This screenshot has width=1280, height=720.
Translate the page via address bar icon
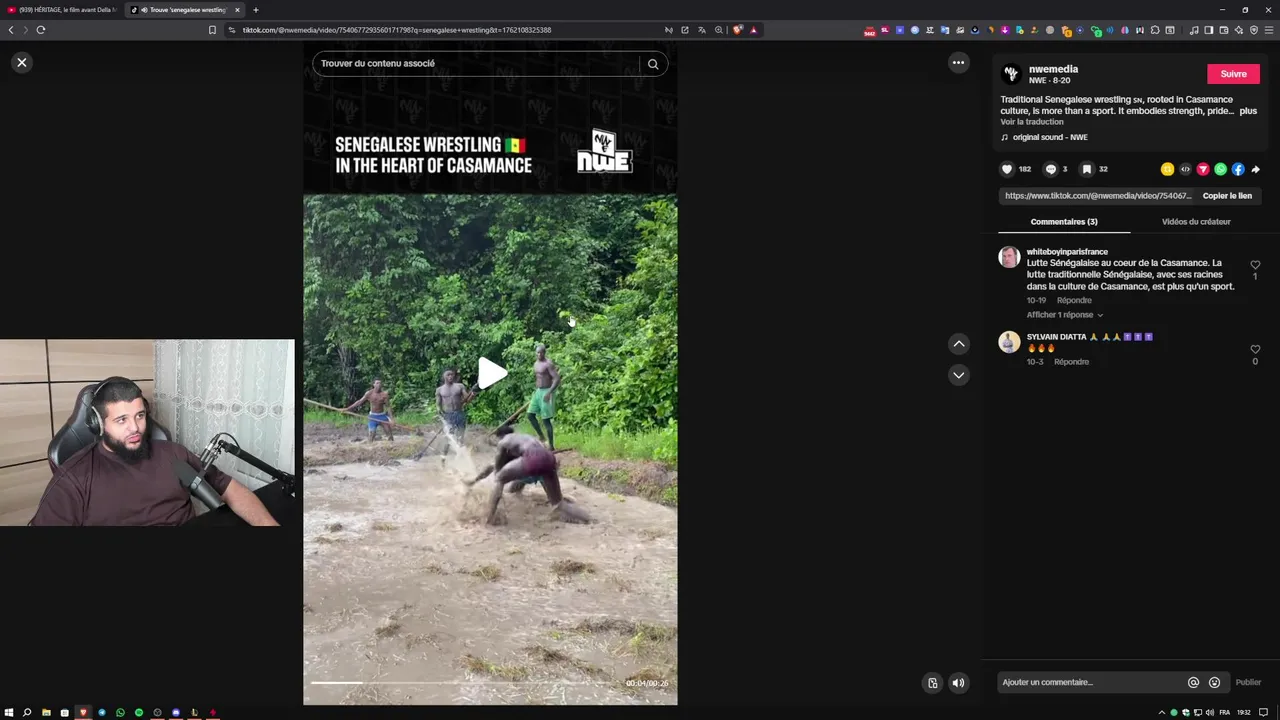click(701, 30)
